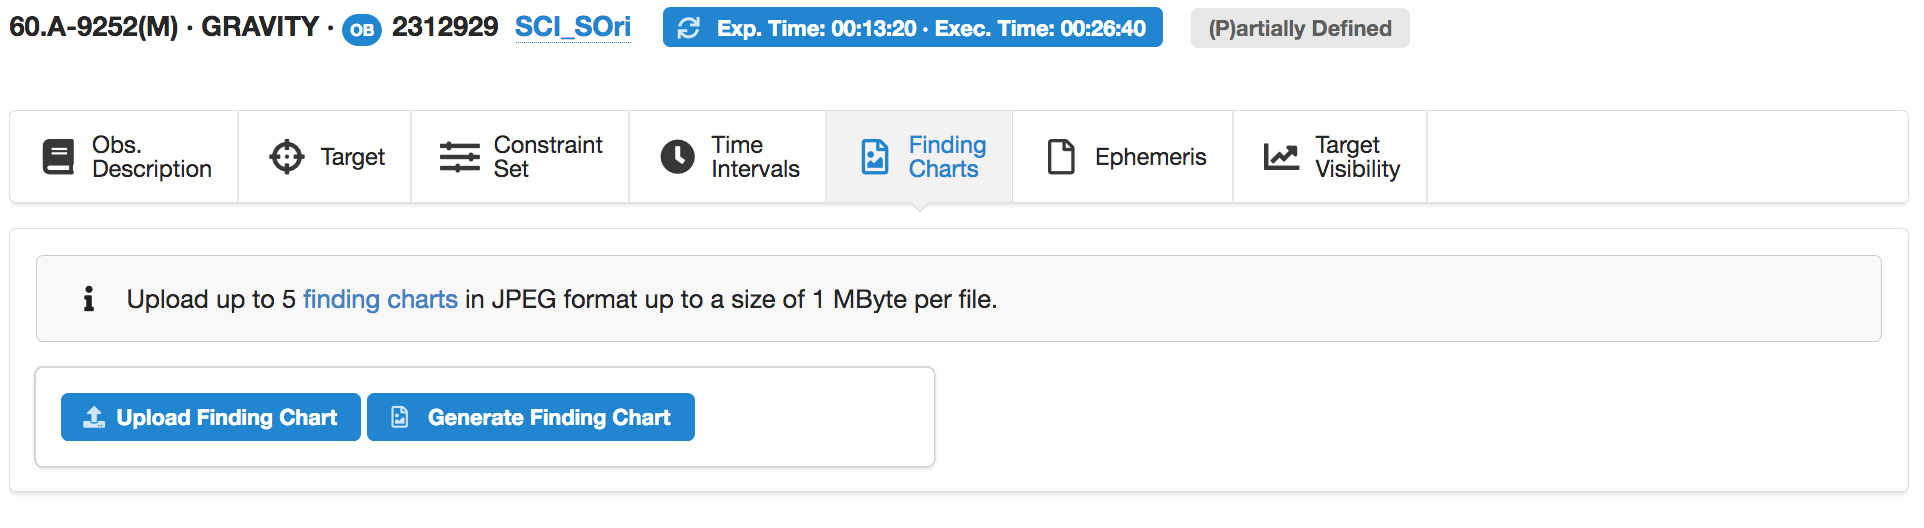Open the Obs. Description tab

point(124,157)
